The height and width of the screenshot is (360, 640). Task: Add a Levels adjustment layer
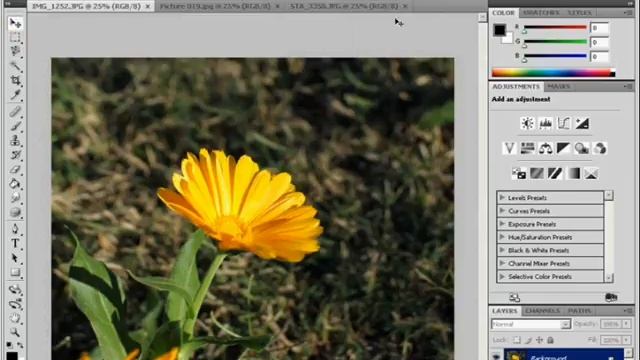[x=545, y=123]
